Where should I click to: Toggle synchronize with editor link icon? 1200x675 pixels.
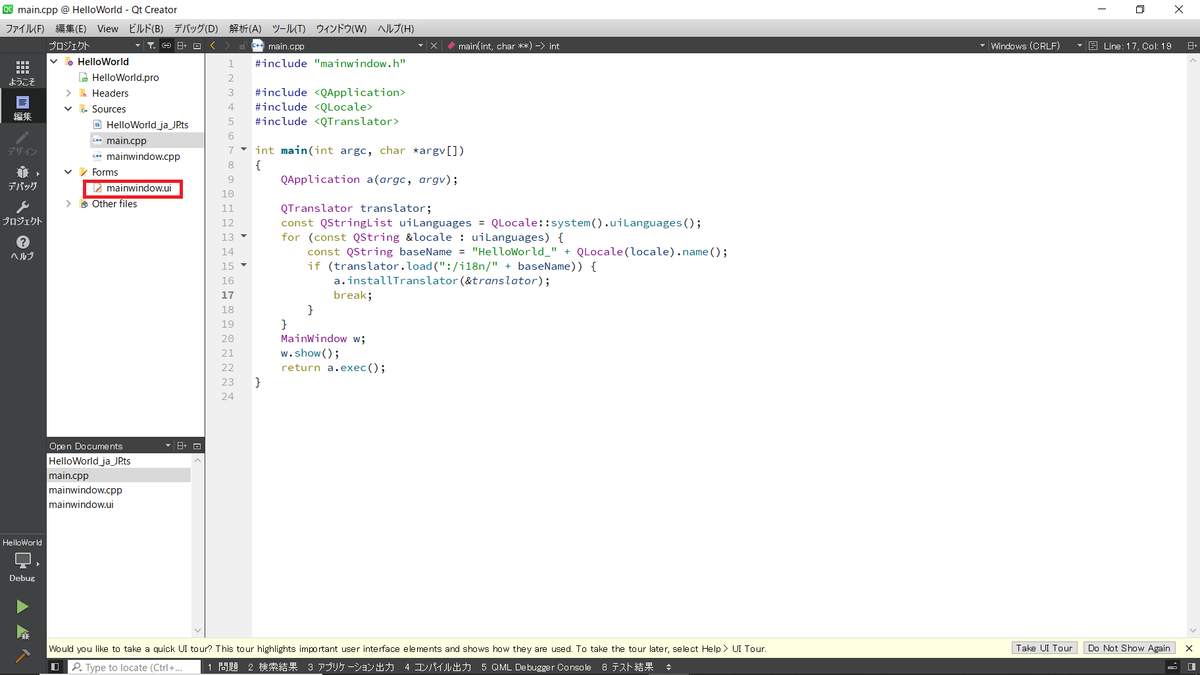point(166,45)
